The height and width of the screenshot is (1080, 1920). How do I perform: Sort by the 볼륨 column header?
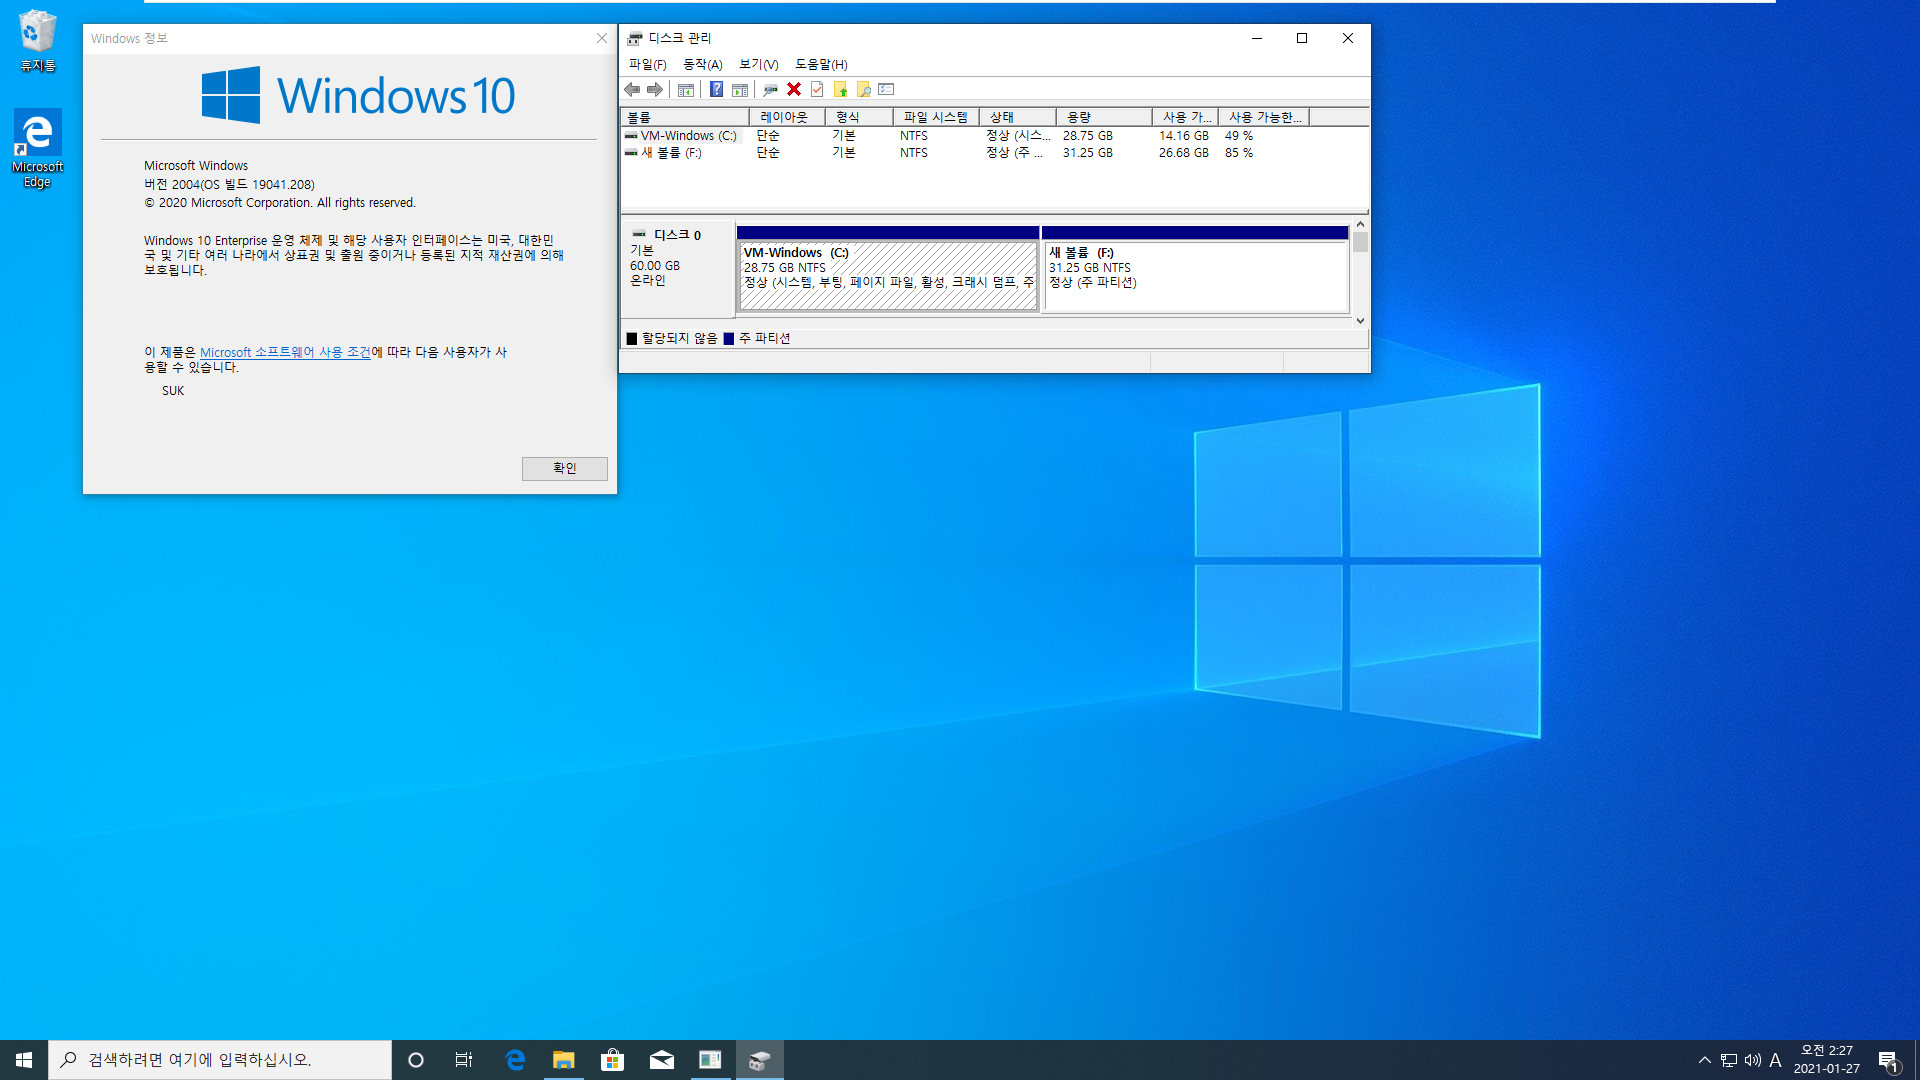pos(685,117)
